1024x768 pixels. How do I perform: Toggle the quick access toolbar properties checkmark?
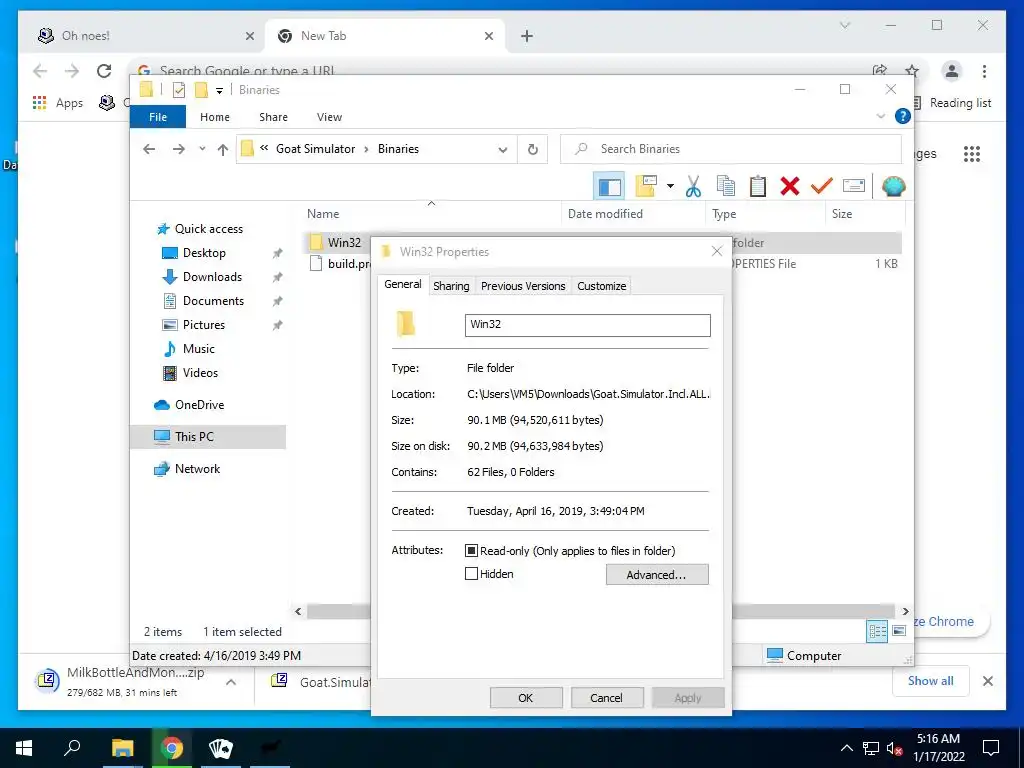coord(178,90)
